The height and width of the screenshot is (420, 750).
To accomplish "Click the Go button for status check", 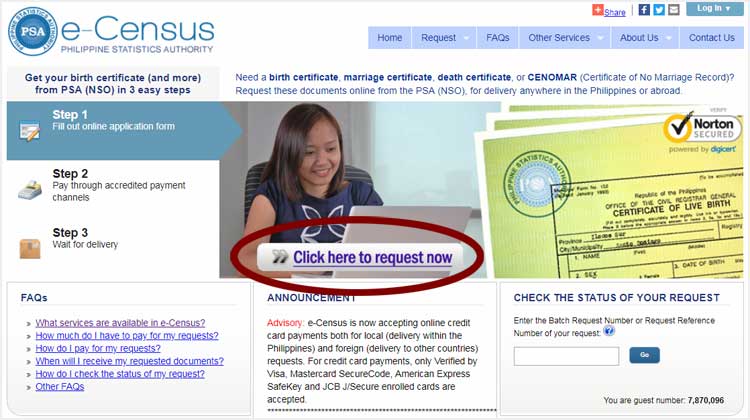I will [x=644, y=355].
